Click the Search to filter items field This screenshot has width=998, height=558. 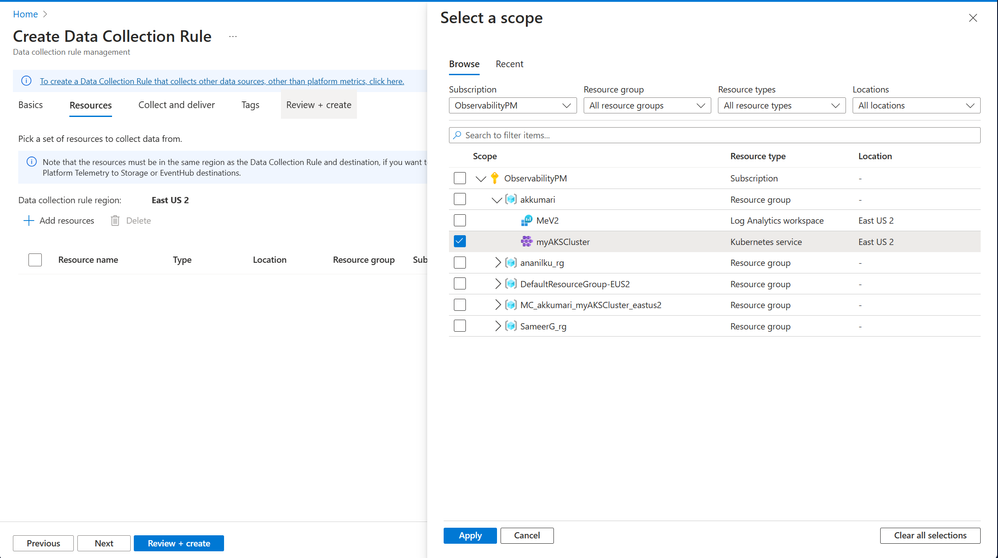pyautogui.click(x=714, y=135)
